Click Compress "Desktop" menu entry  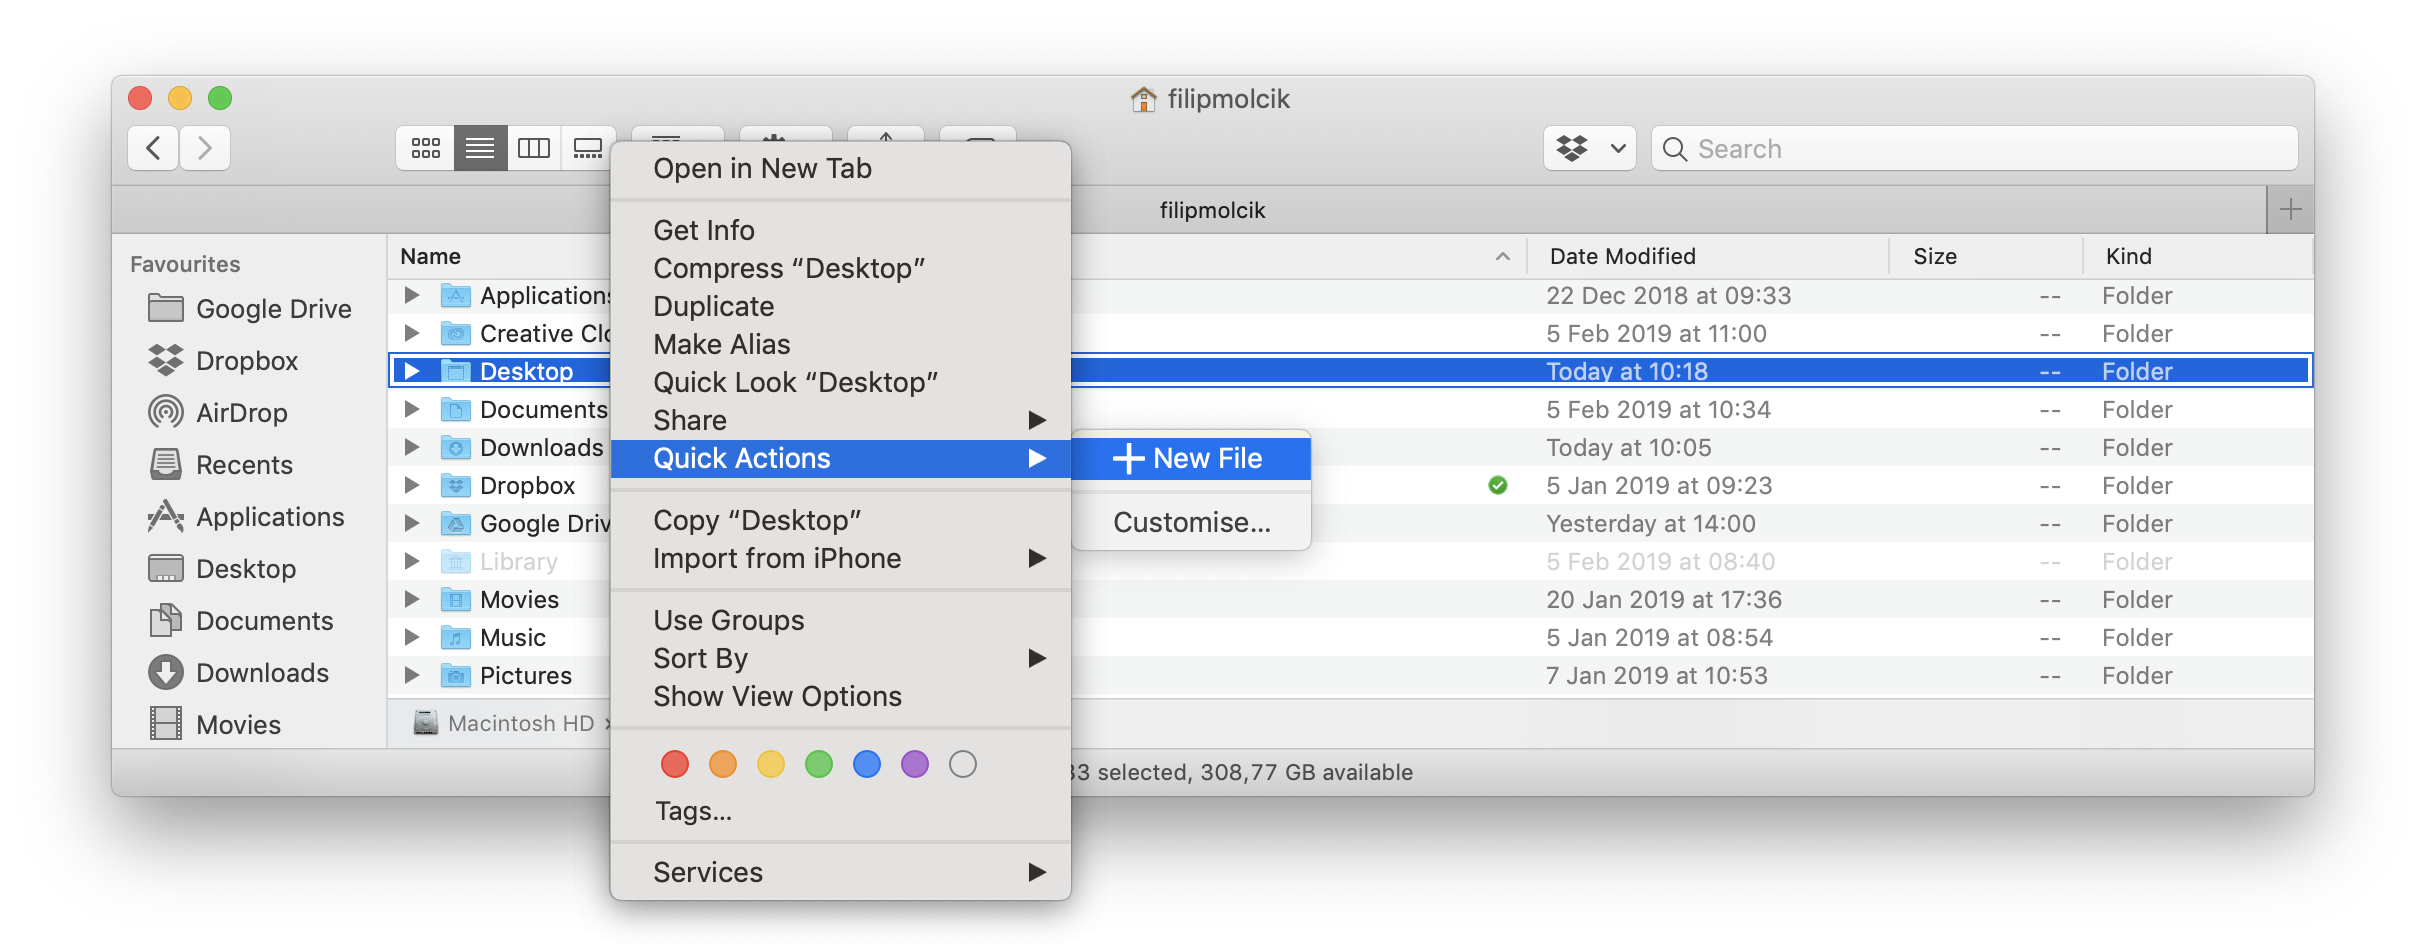click(x=790, y=268)
